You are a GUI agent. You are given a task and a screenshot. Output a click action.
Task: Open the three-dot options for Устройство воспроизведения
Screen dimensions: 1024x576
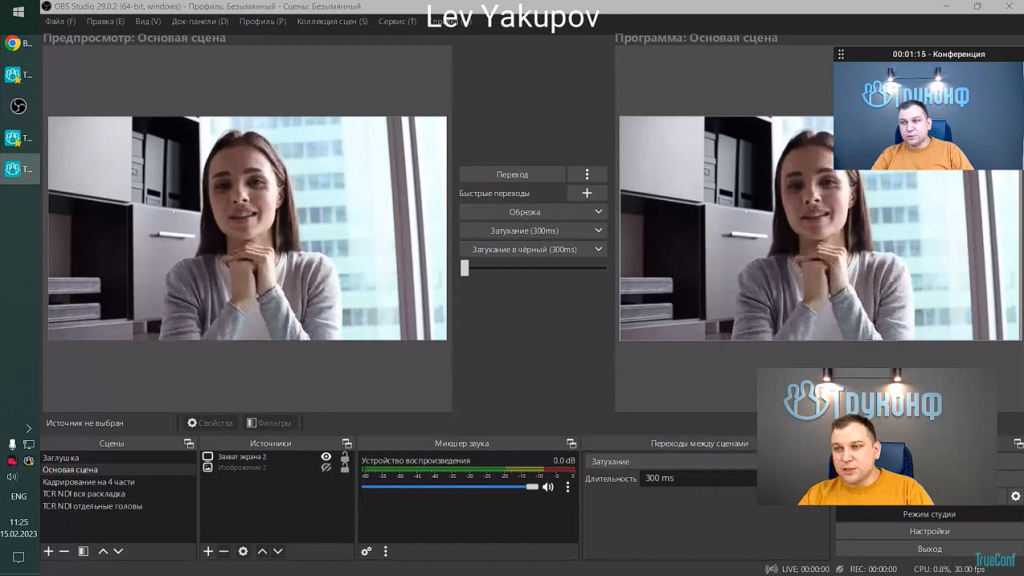click(568, 487)
